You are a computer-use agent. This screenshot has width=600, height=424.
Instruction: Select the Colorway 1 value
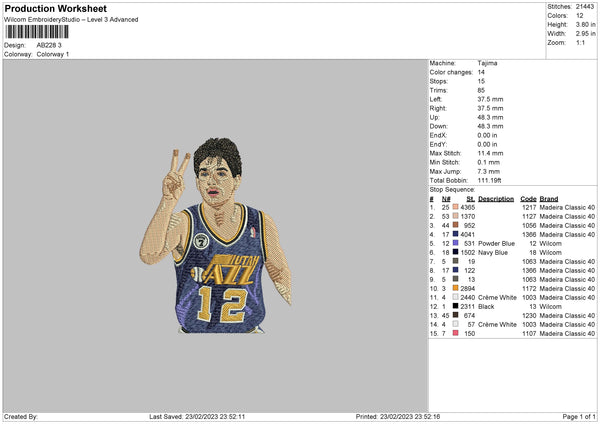point(53,54)
